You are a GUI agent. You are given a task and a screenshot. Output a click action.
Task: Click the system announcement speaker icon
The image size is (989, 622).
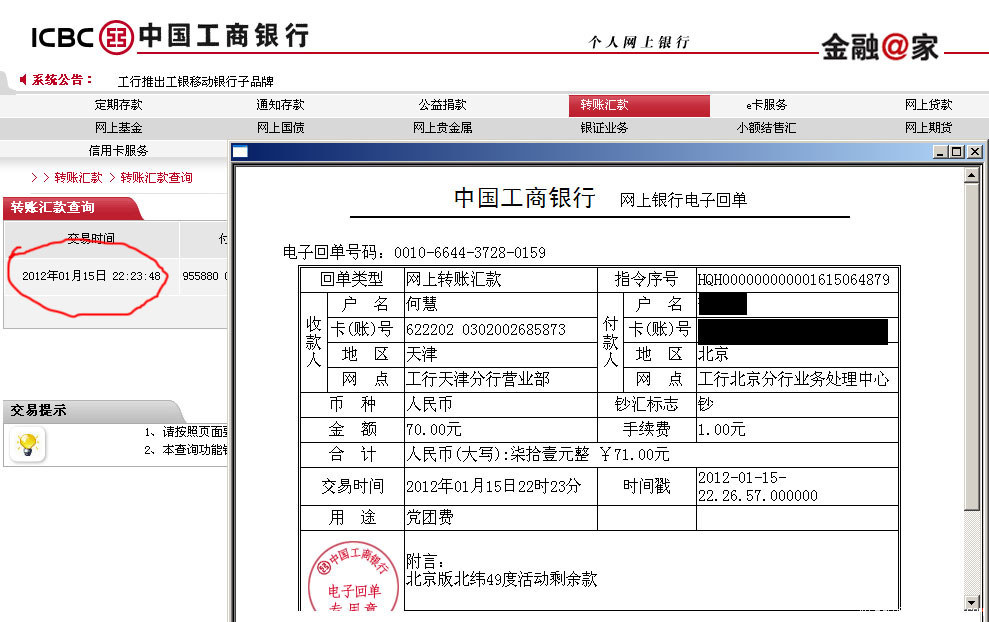coord(23,79)
